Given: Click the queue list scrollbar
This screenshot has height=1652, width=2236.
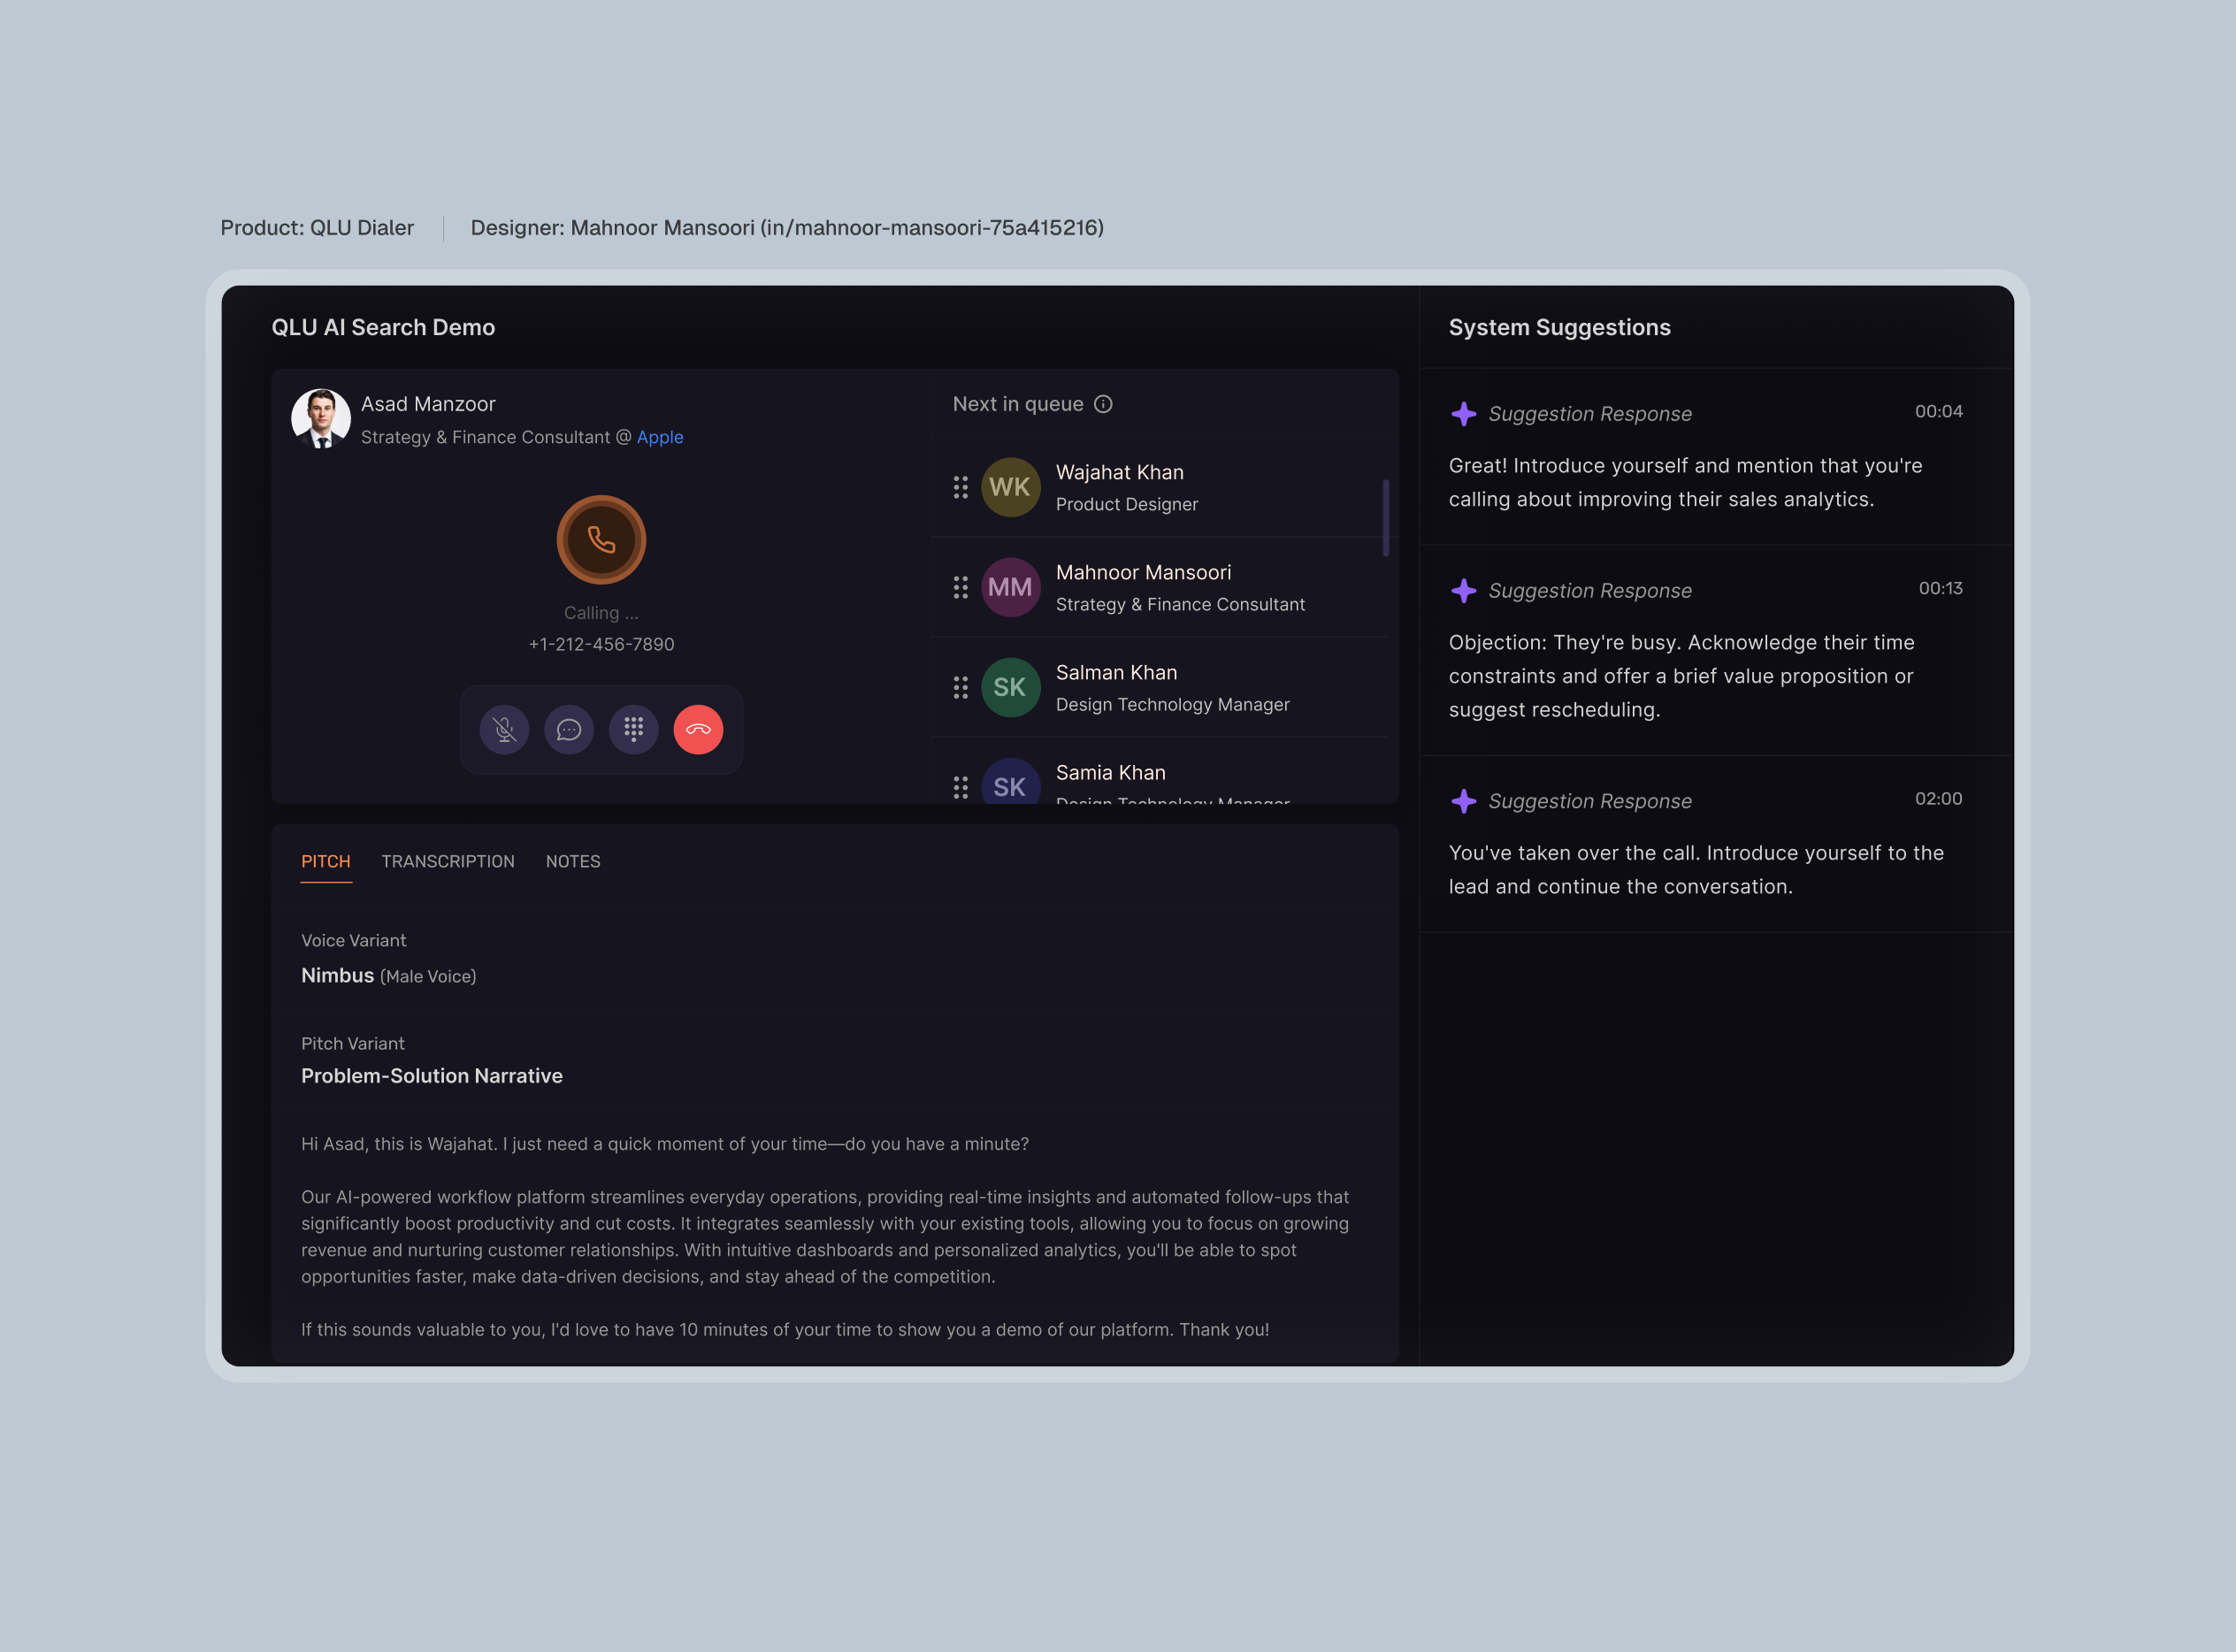Looking at the screenshot, I should coord(1386,517).
